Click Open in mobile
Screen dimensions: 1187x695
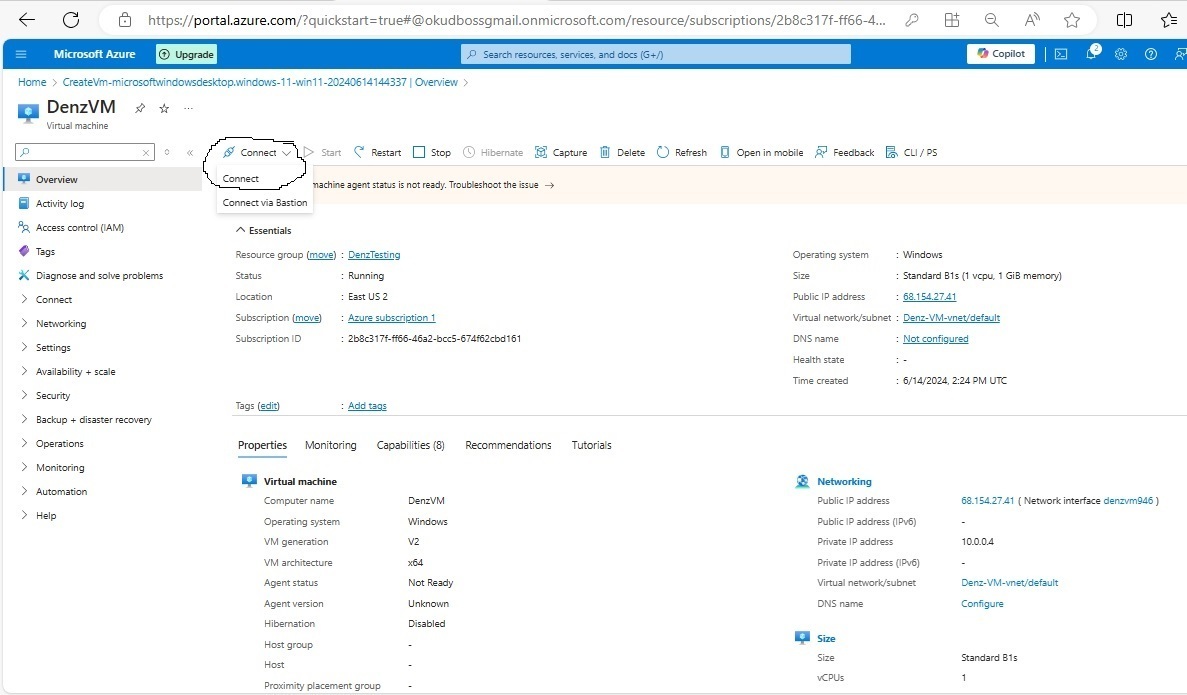(x=762, y=152)
